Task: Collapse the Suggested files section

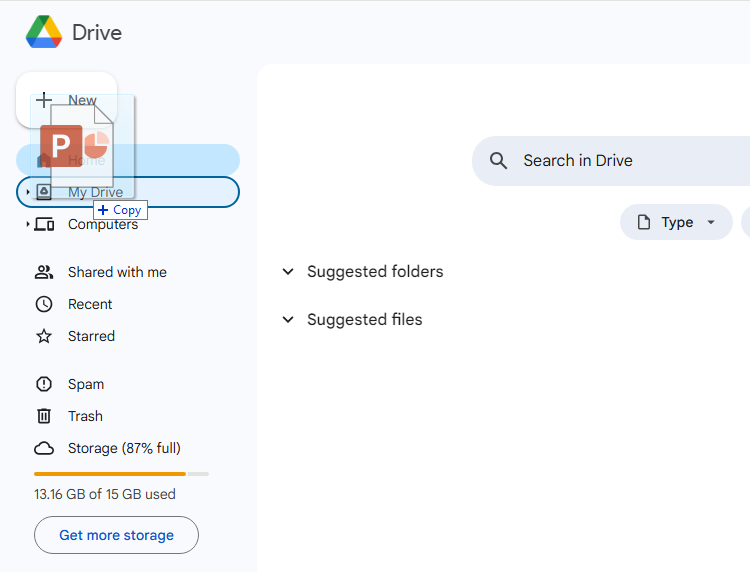Action: (288, 319)
